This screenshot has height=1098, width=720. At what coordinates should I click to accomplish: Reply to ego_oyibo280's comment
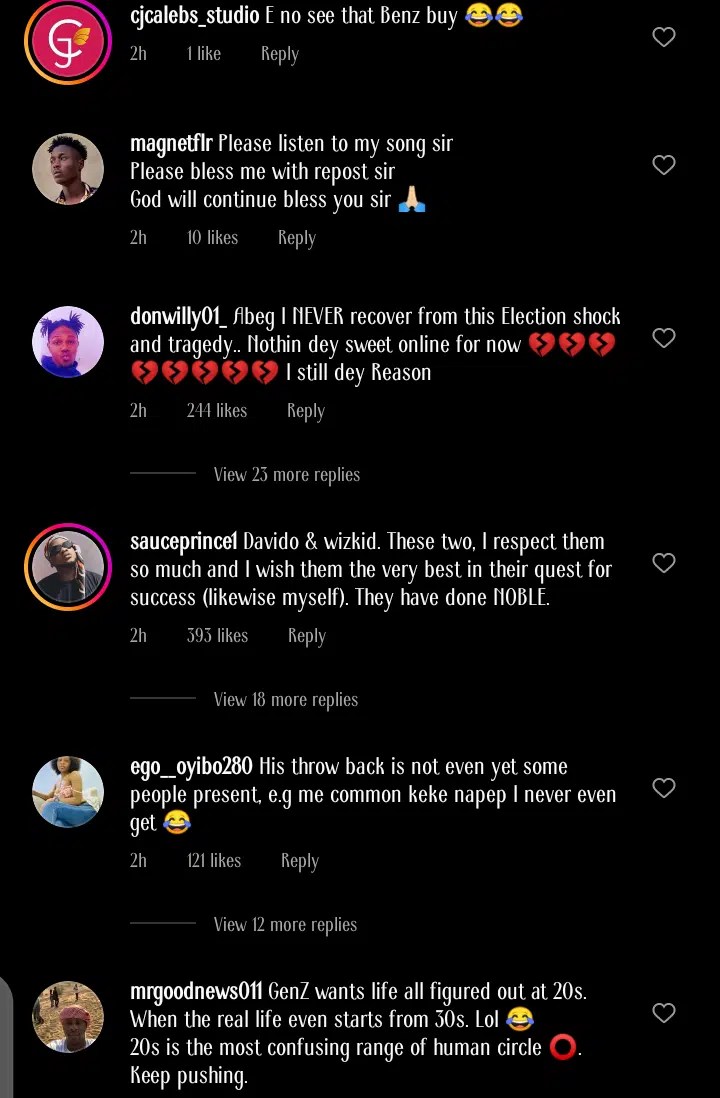tap(299, 861)
